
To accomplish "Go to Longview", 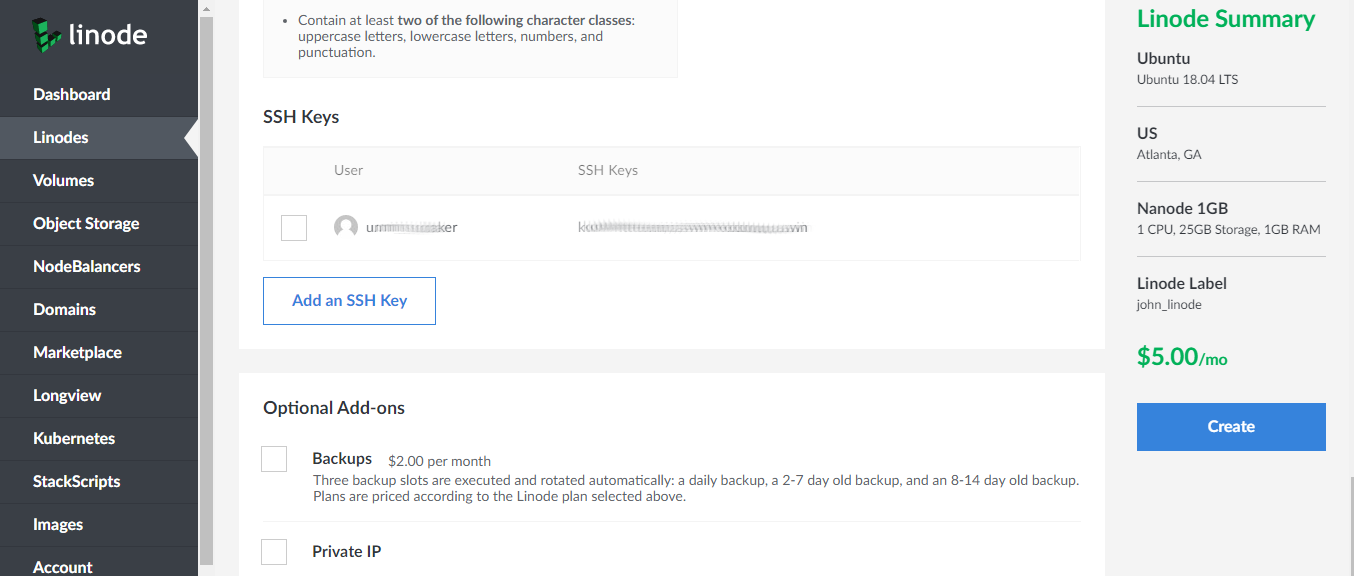I will (x=68, y=396).
